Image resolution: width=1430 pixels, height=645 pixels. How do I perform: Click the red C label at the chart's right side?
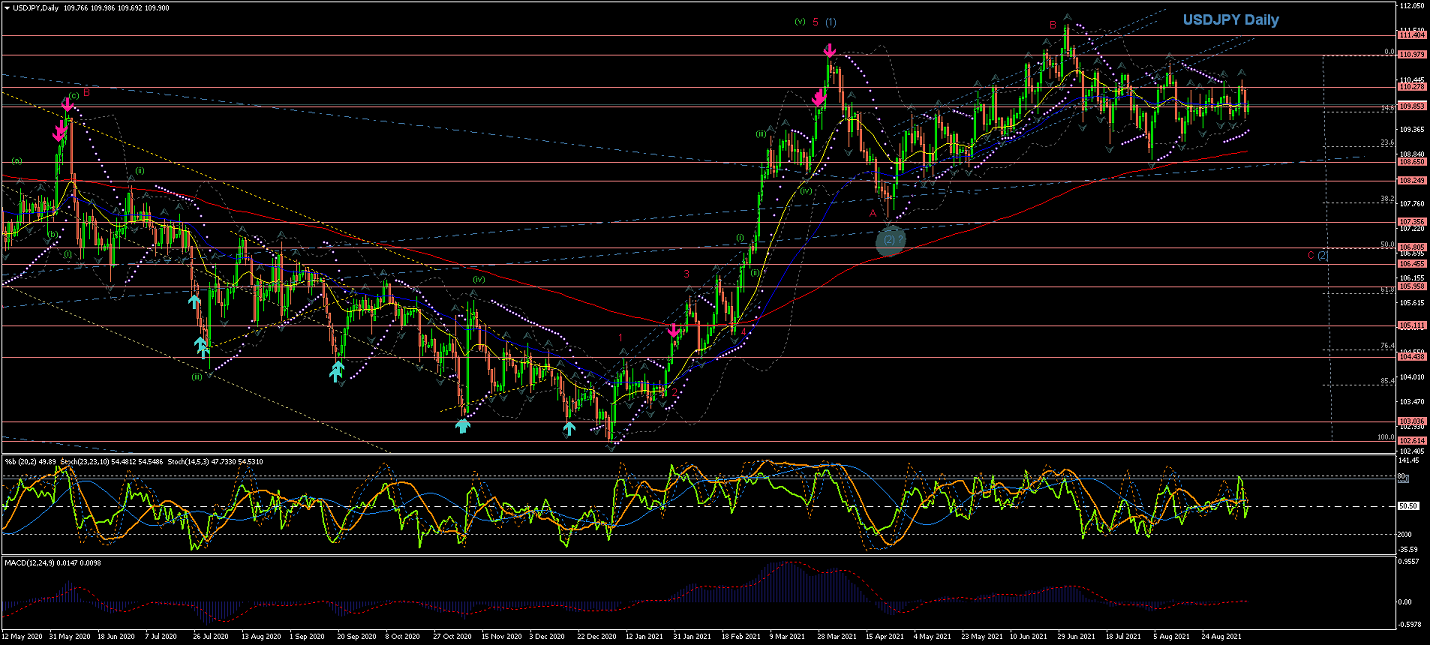pos(1311,255)
